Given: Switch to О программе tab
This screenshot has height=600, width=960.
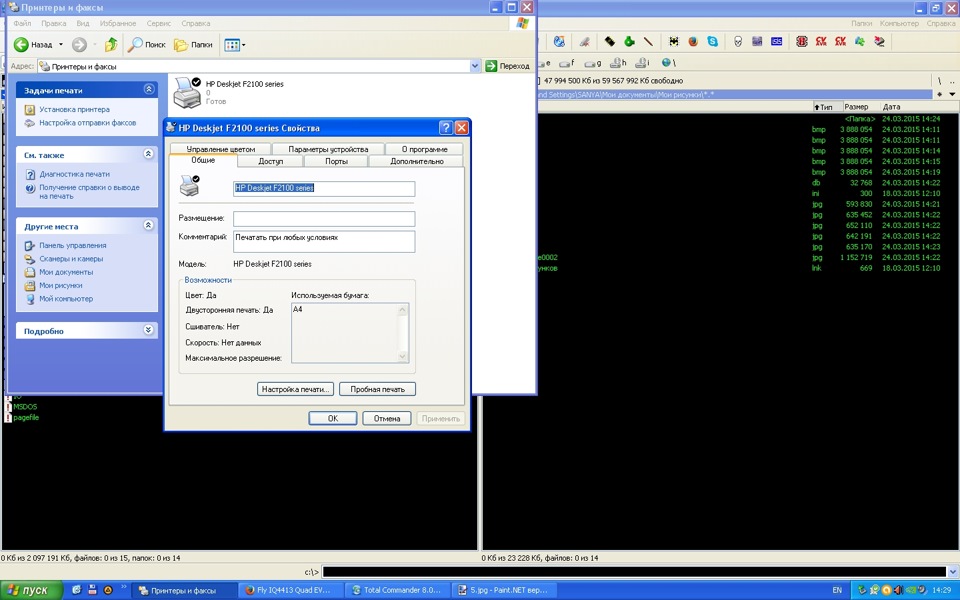Looking at the screenshot, I should (x=424, y=149).
